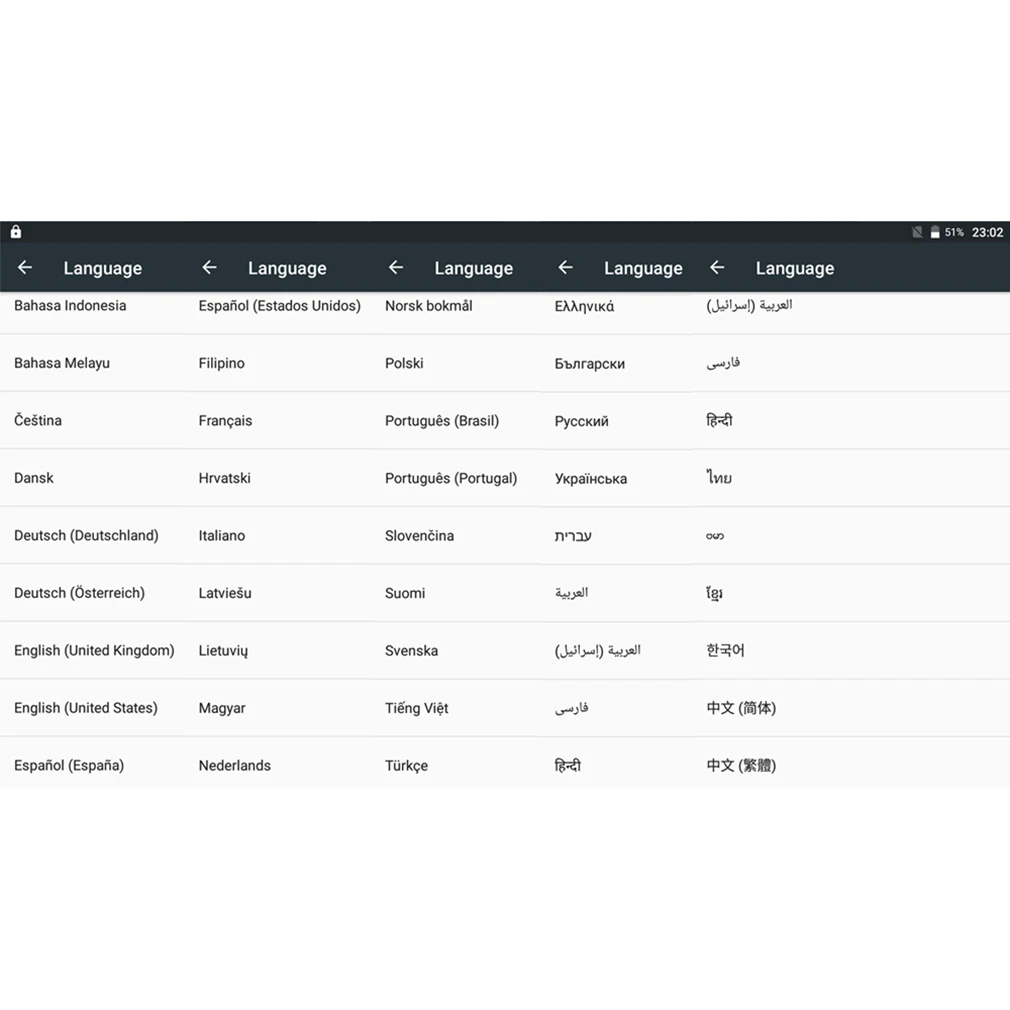This screenshot has width=1010, height=1010.
Task: Select Türkçe language
Action: click(x=406, y=765)
